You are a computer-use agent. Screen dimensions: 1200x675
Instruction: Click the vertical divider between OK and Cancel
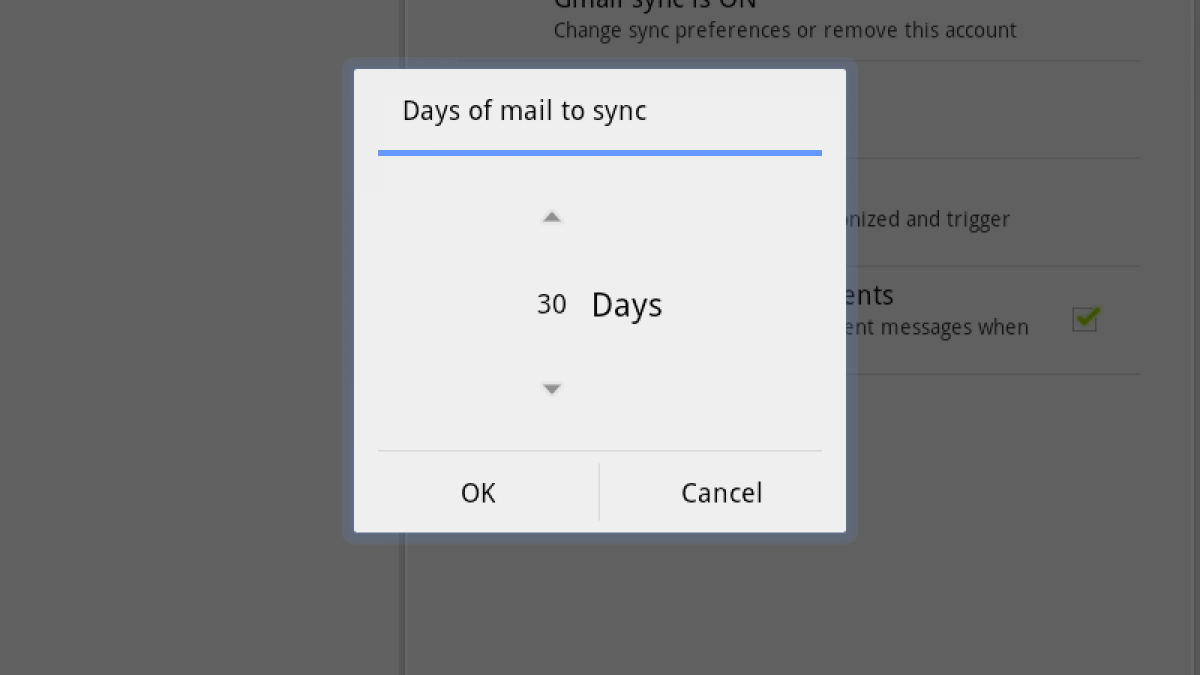pos(599,492)
